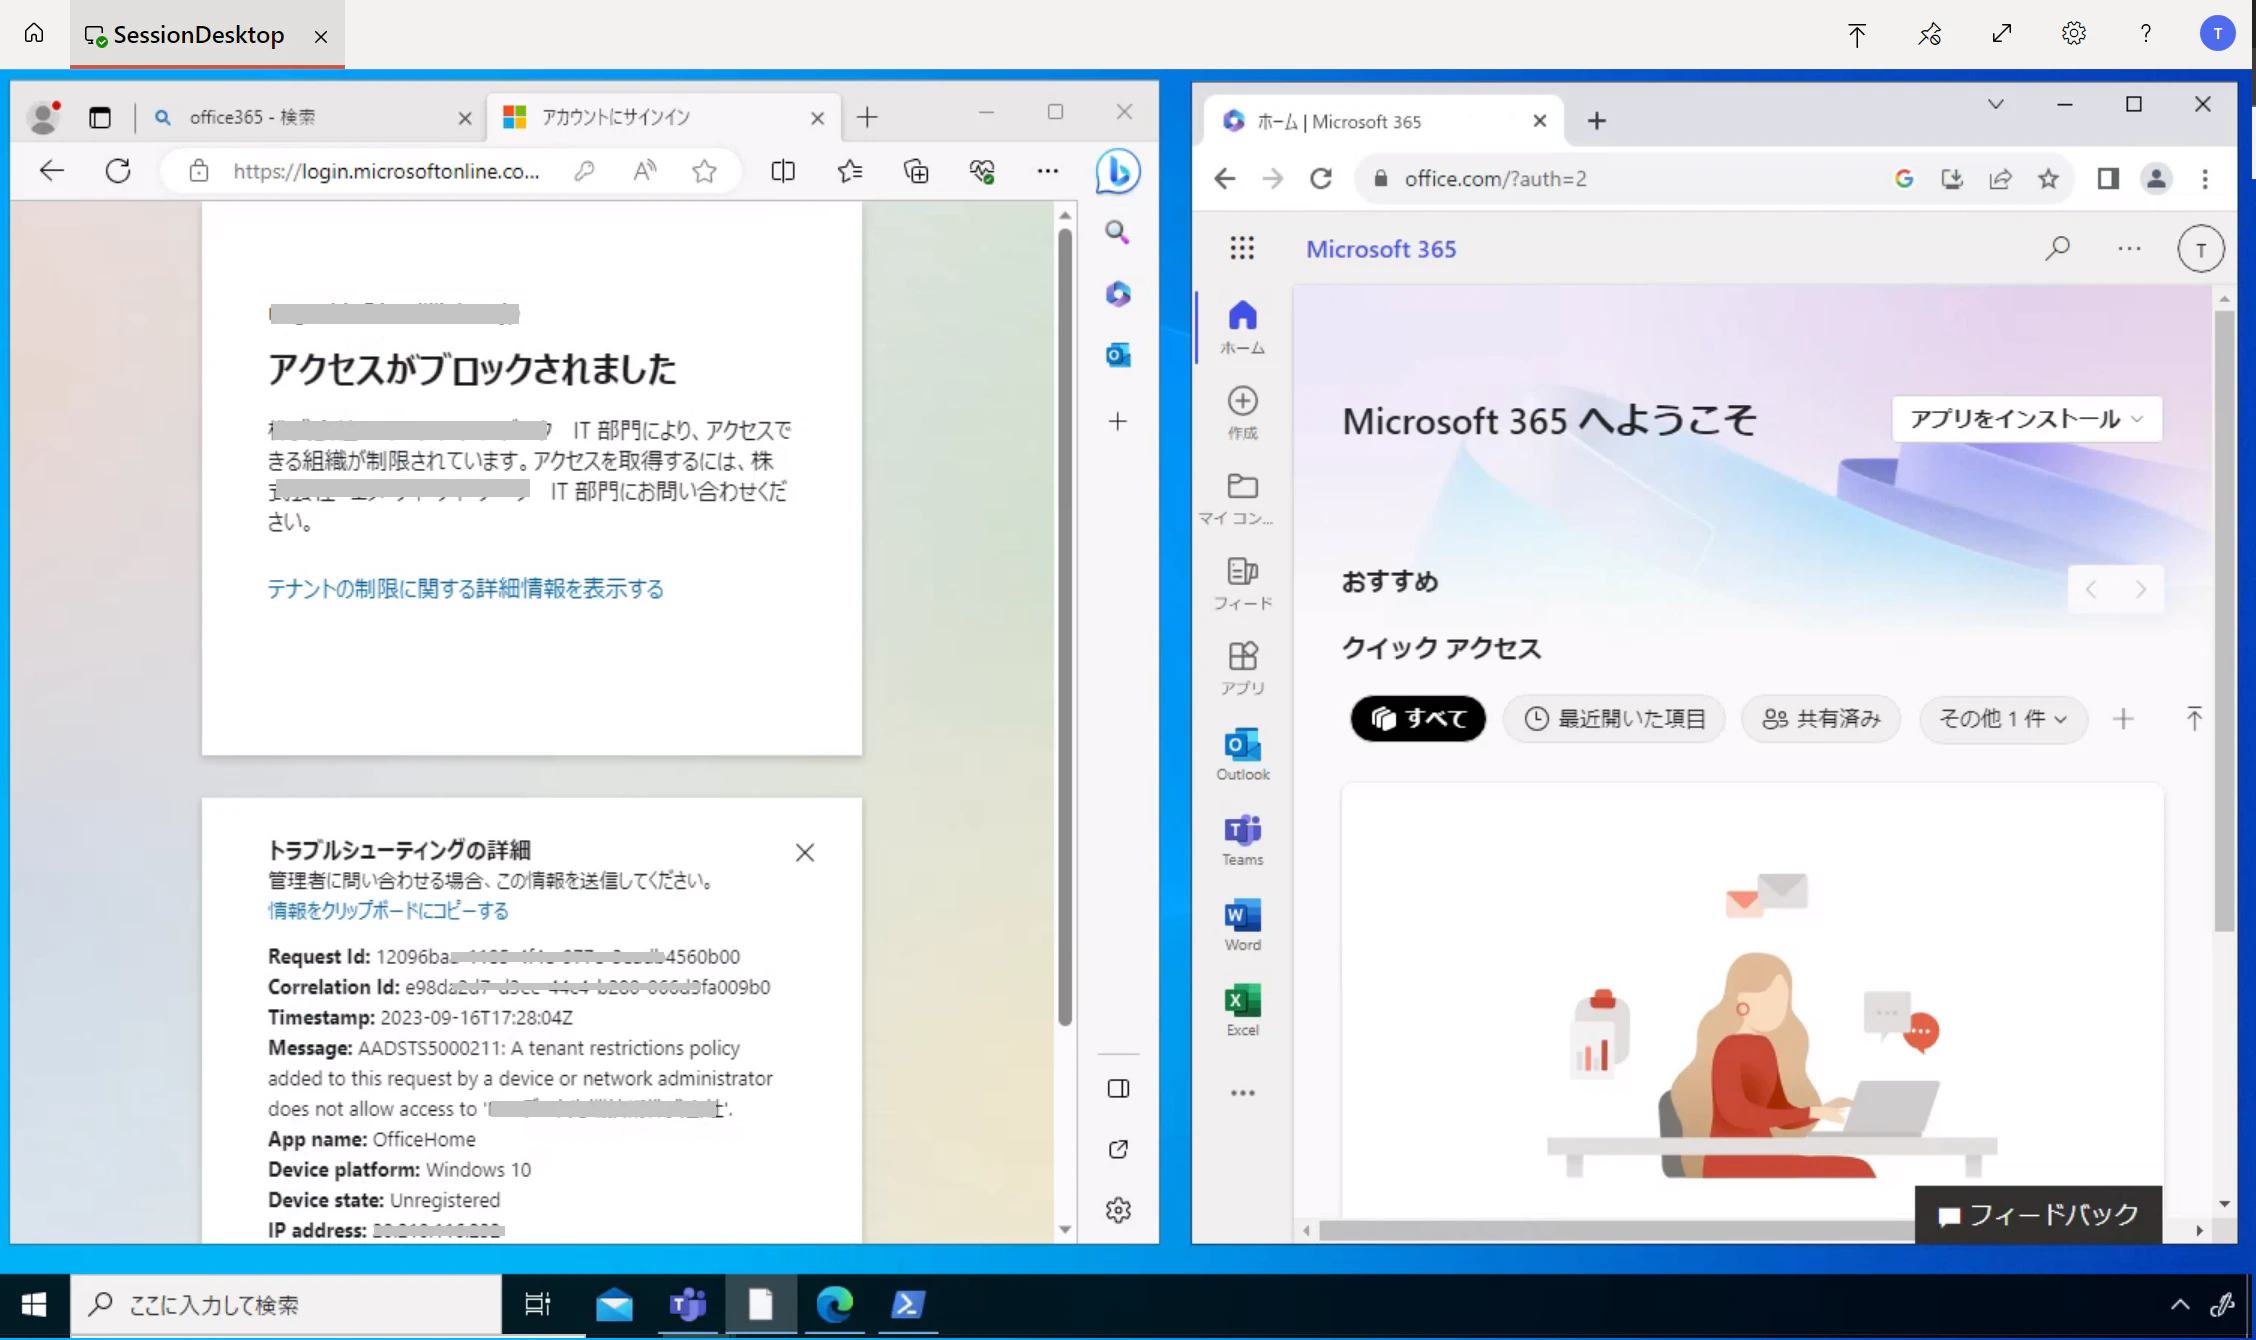Select the ホーム | Microsoft 365 Chrome tab

(x=1384, y=121)
